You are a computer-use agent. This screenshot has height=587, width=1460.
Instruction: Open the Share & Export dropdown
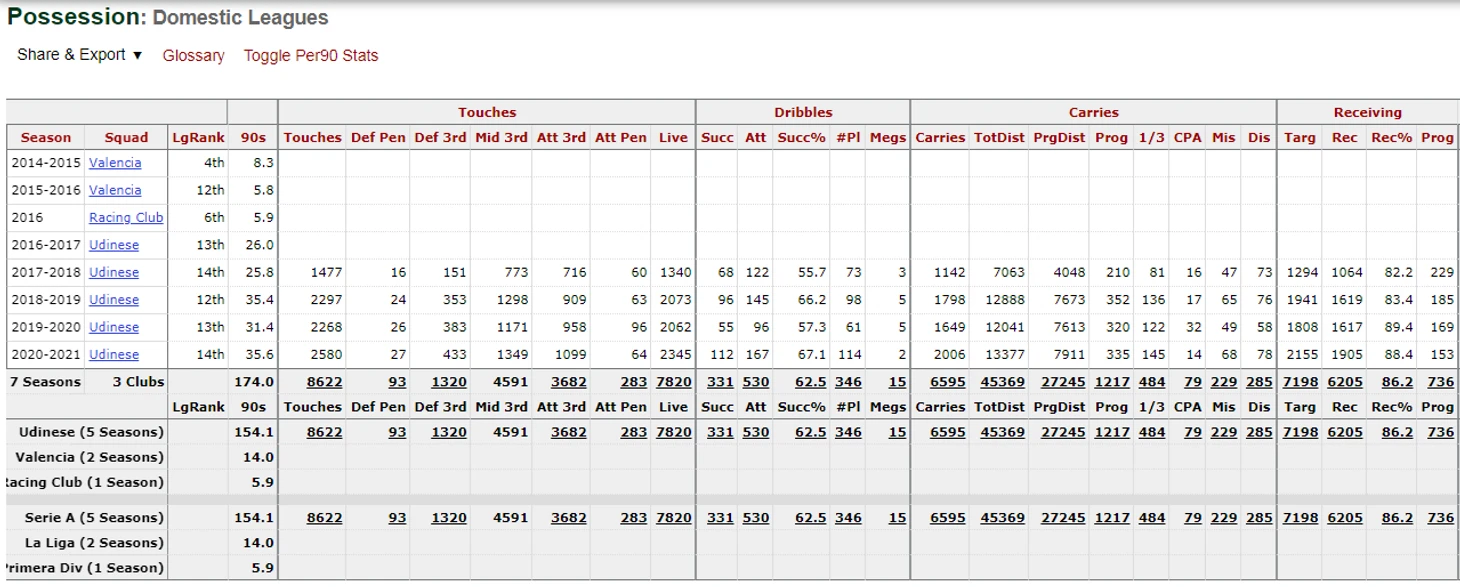(79, 55)
